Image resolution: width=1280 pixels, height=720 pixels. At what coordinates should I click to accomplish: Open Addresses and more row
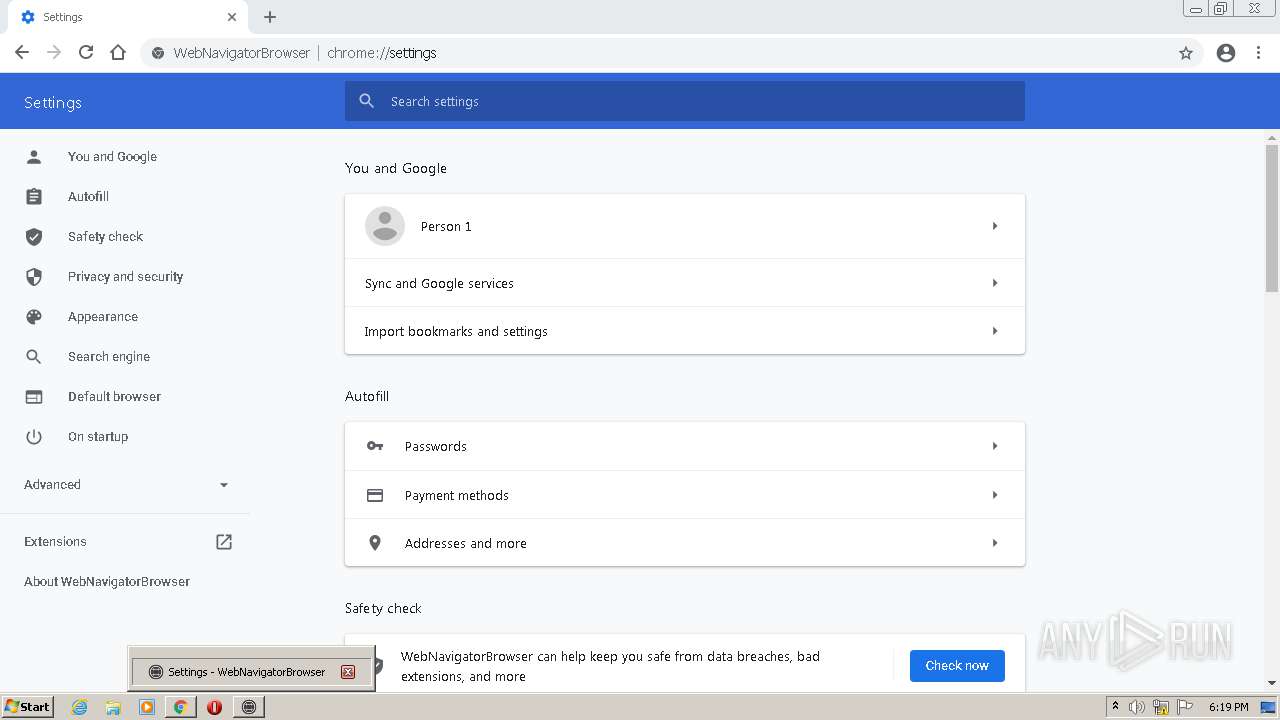(685, 543)
